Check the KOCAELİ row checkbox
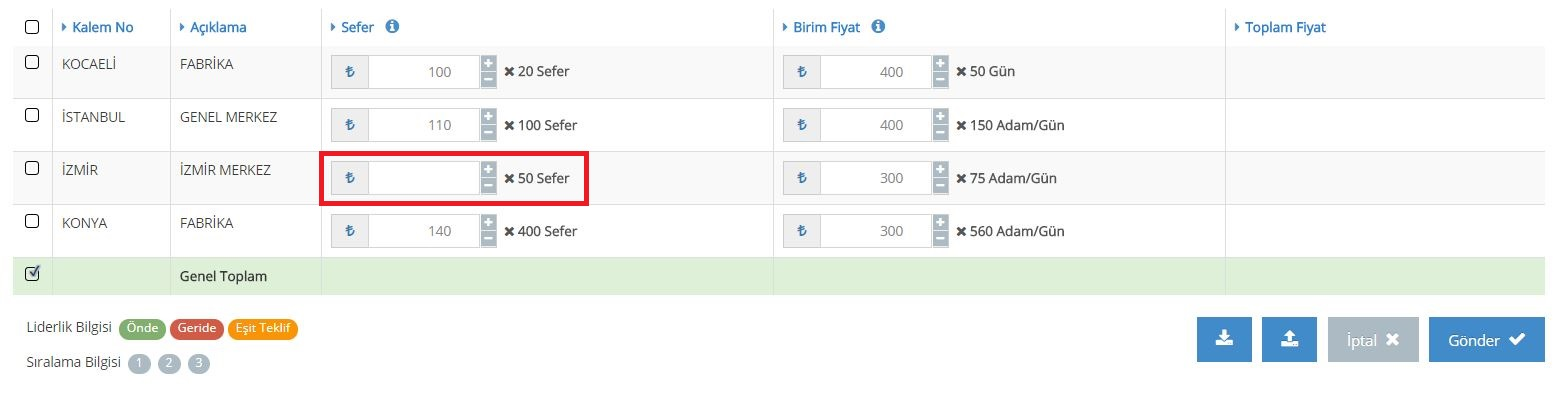 [x=32, y=62]
